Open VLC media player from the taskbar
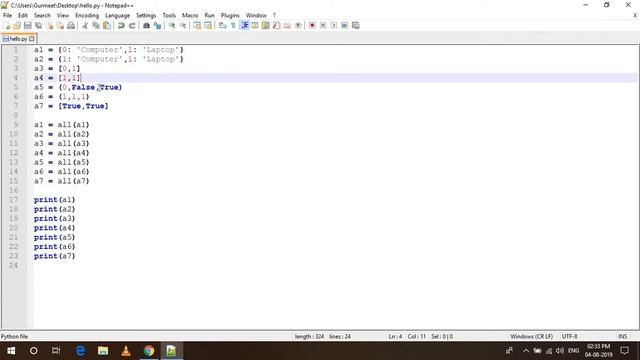This screenshot has height=360, width=640. tap(126, 351)
